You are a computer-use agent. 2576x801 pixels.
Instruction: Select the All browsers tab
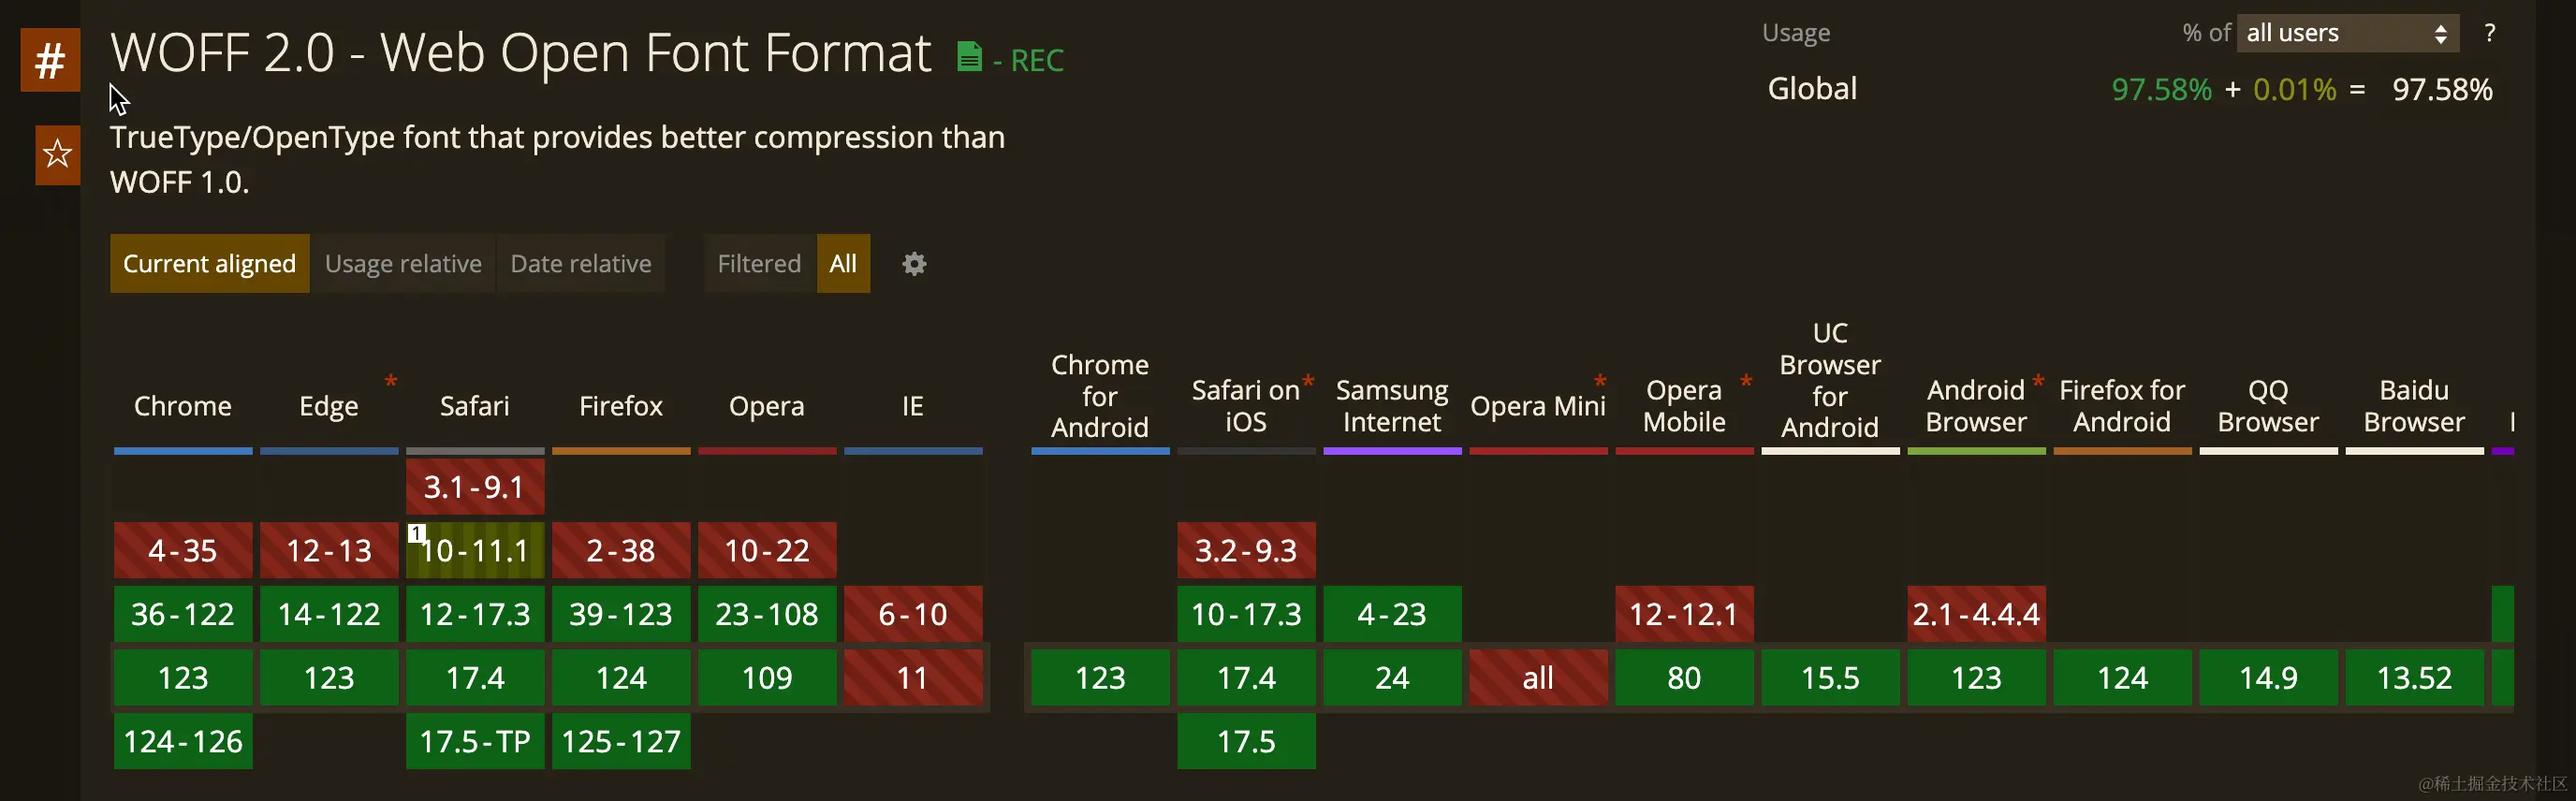click(x=843, y=264)
